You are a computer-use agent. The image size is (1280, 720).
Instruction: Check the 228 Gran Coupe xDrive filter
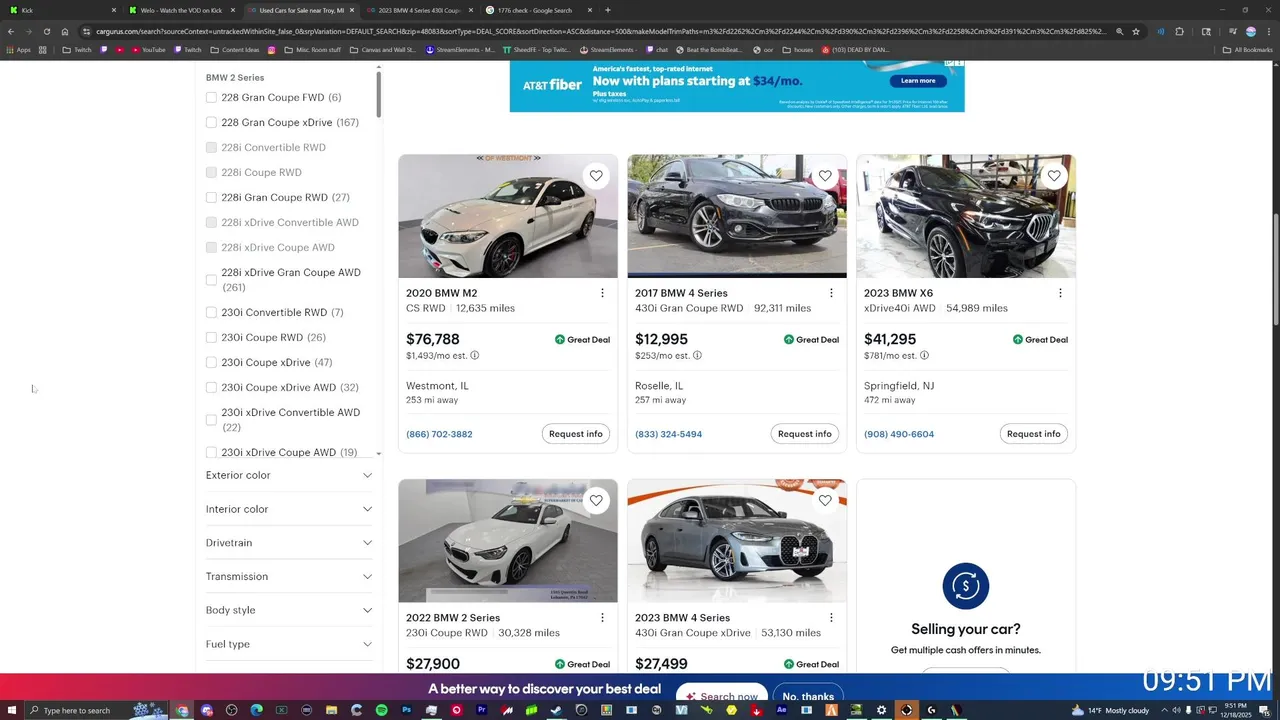(x=211, y=122)
